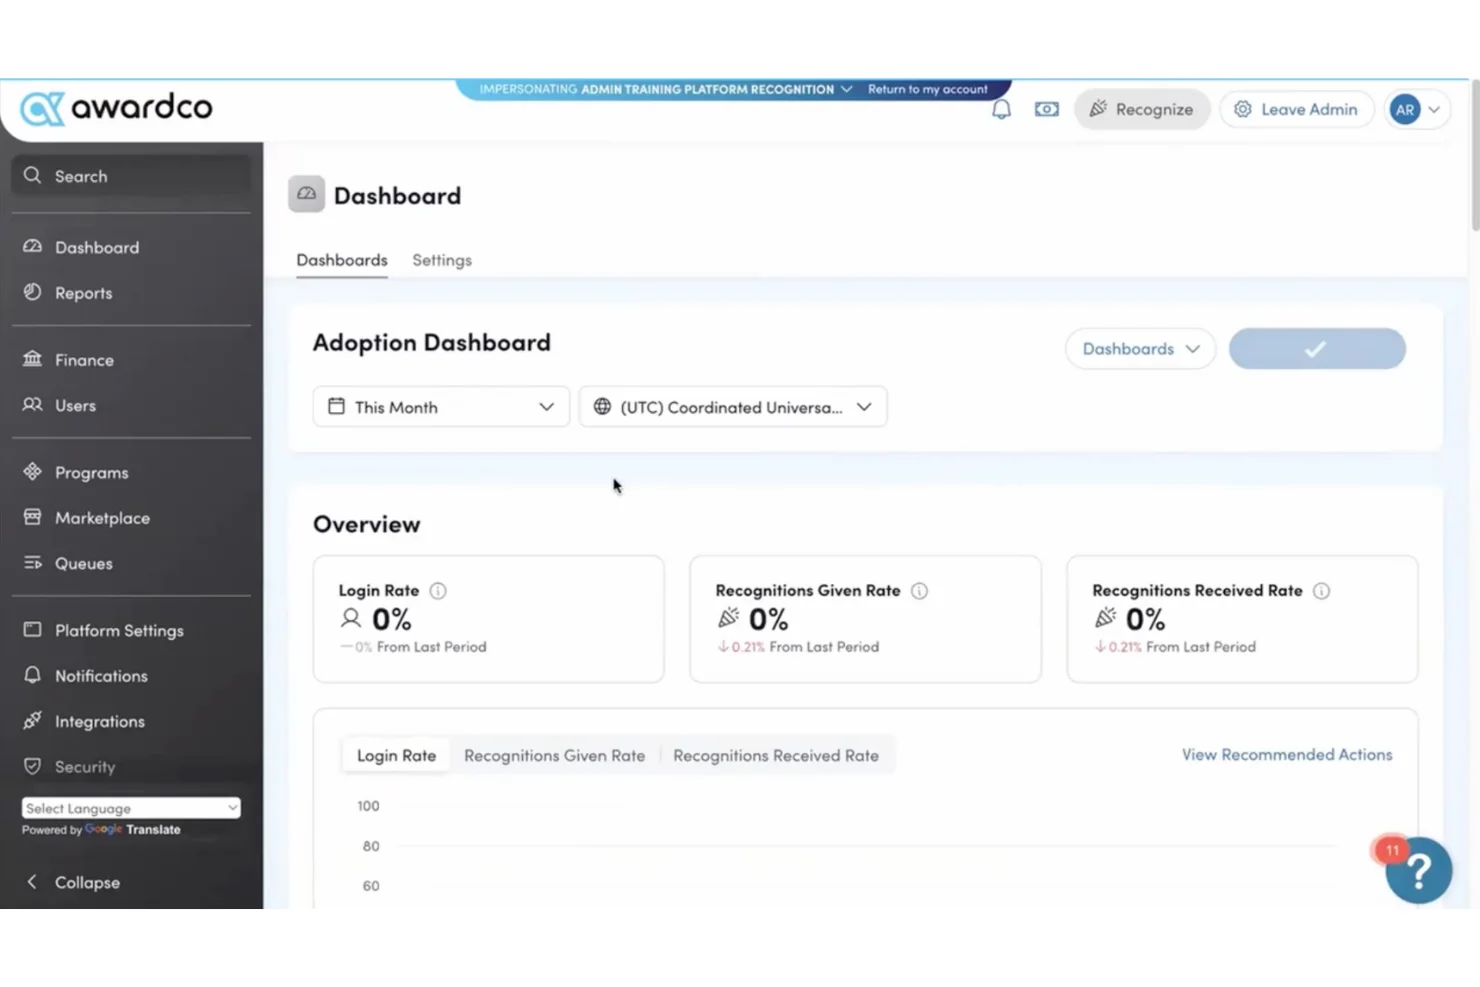The height and width of the screenshot is (987, 1480).
Task: Switch to the Settings tab
Action: (441, 260)
